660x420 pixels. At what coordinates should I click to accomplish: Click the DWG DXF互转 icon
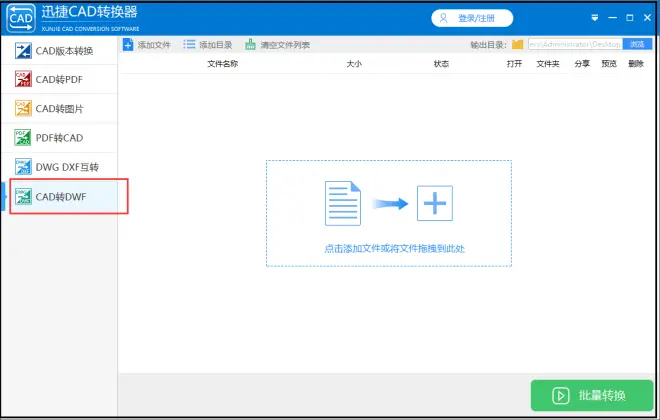[23, 167]
